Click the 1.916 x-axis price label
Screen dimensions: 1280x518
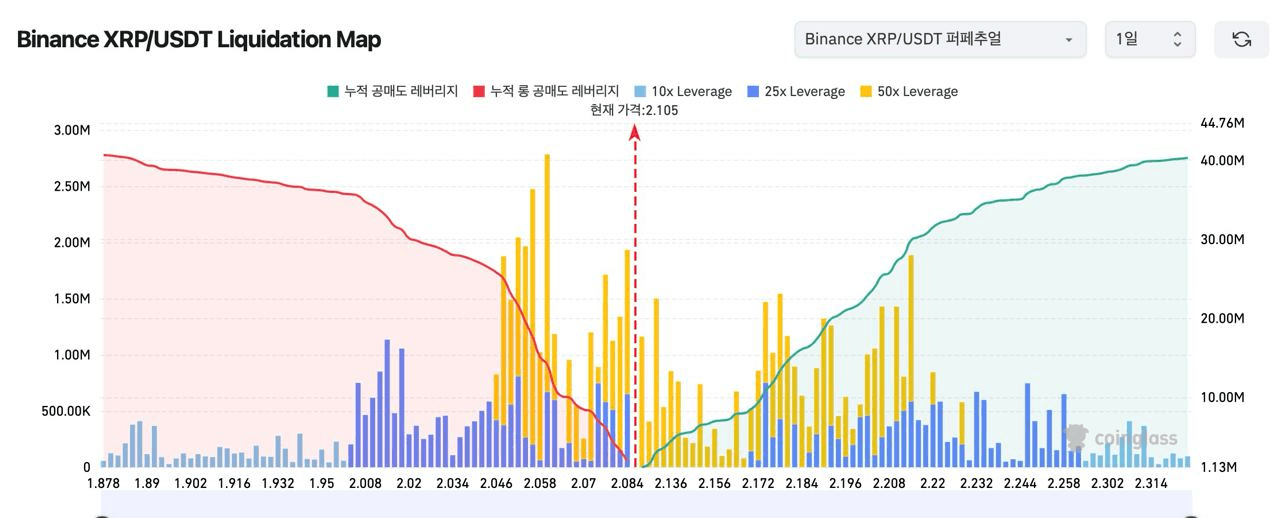pyautogui.click(x=234, y=484)
